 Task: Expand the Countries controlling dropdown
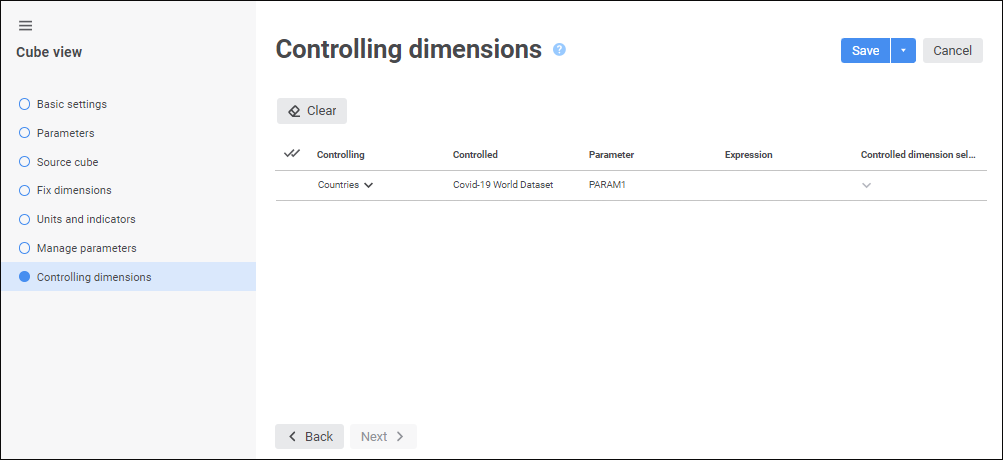[369, 185]
